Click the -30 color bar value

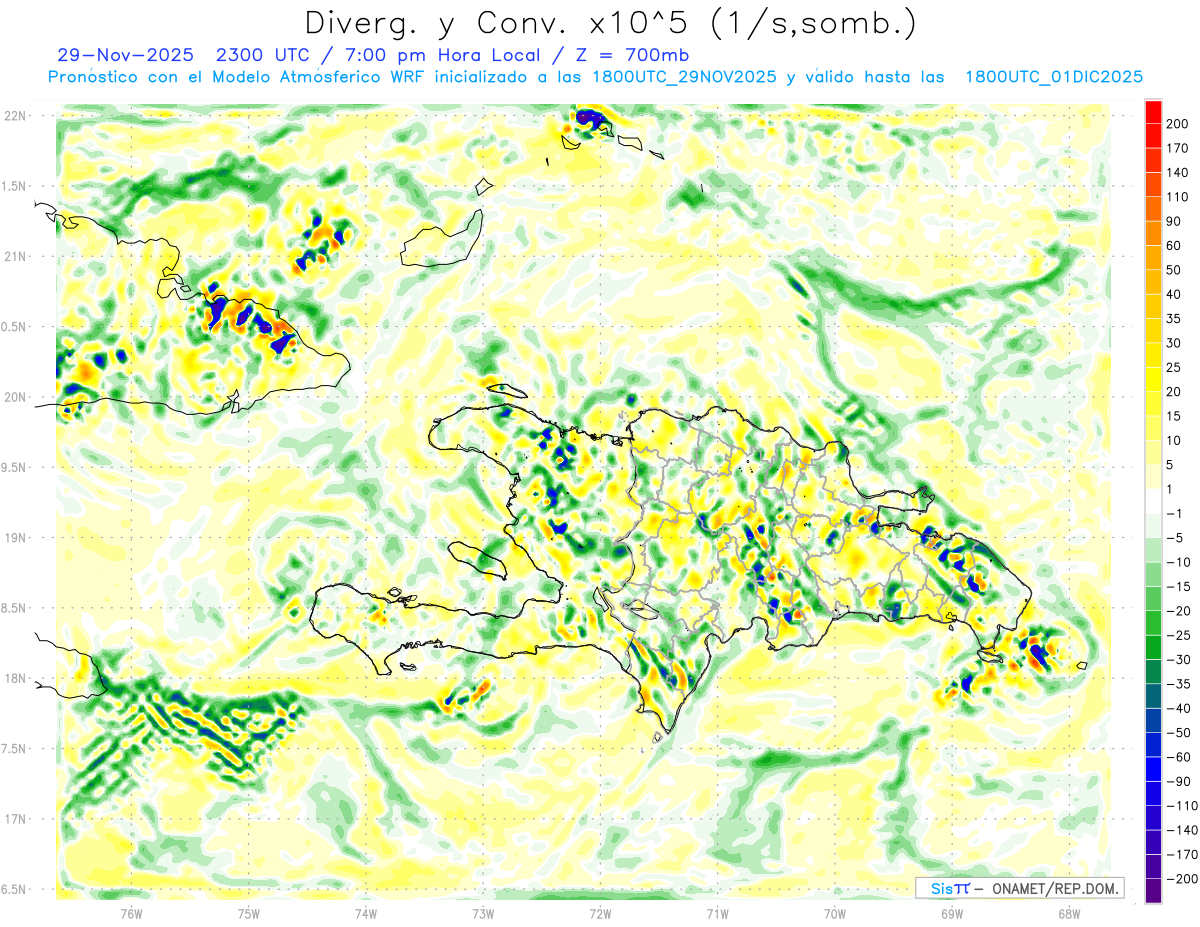coord(1180,659)
